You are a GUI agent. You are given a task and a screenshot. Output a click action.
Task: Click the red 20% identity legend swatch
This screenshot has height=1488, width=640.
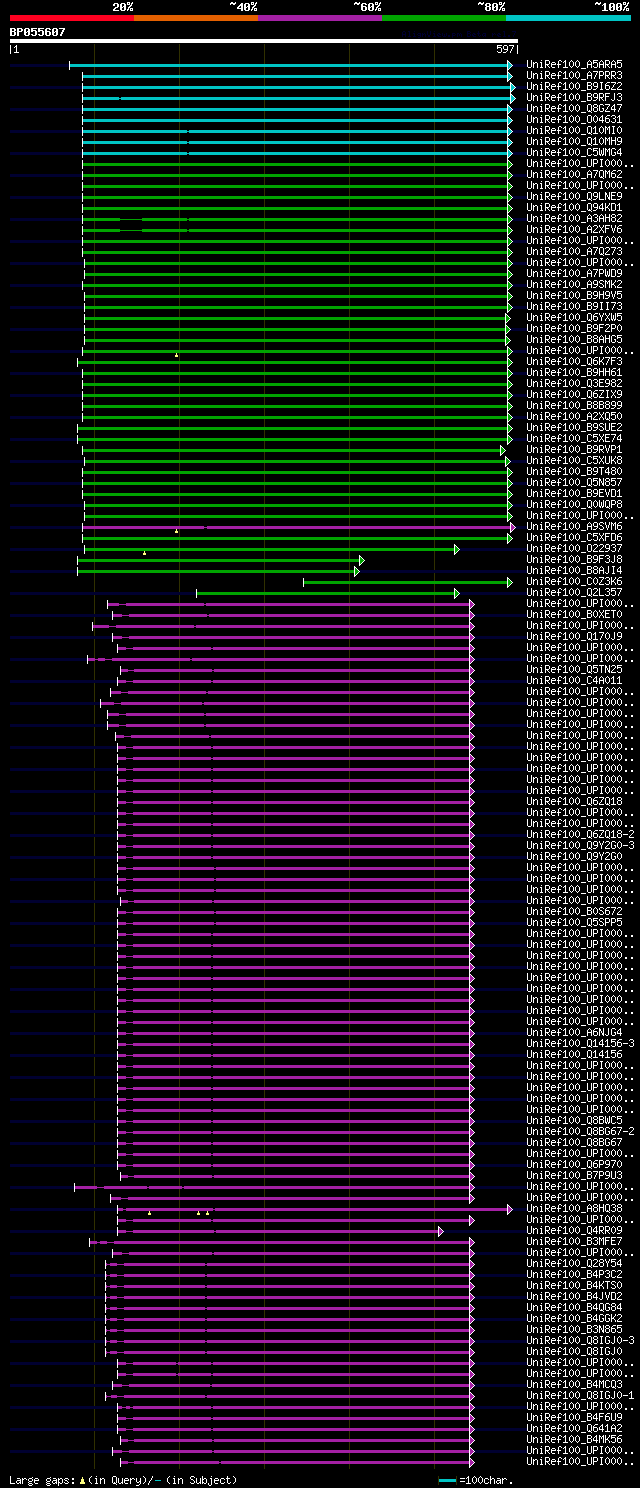(72, 18)
